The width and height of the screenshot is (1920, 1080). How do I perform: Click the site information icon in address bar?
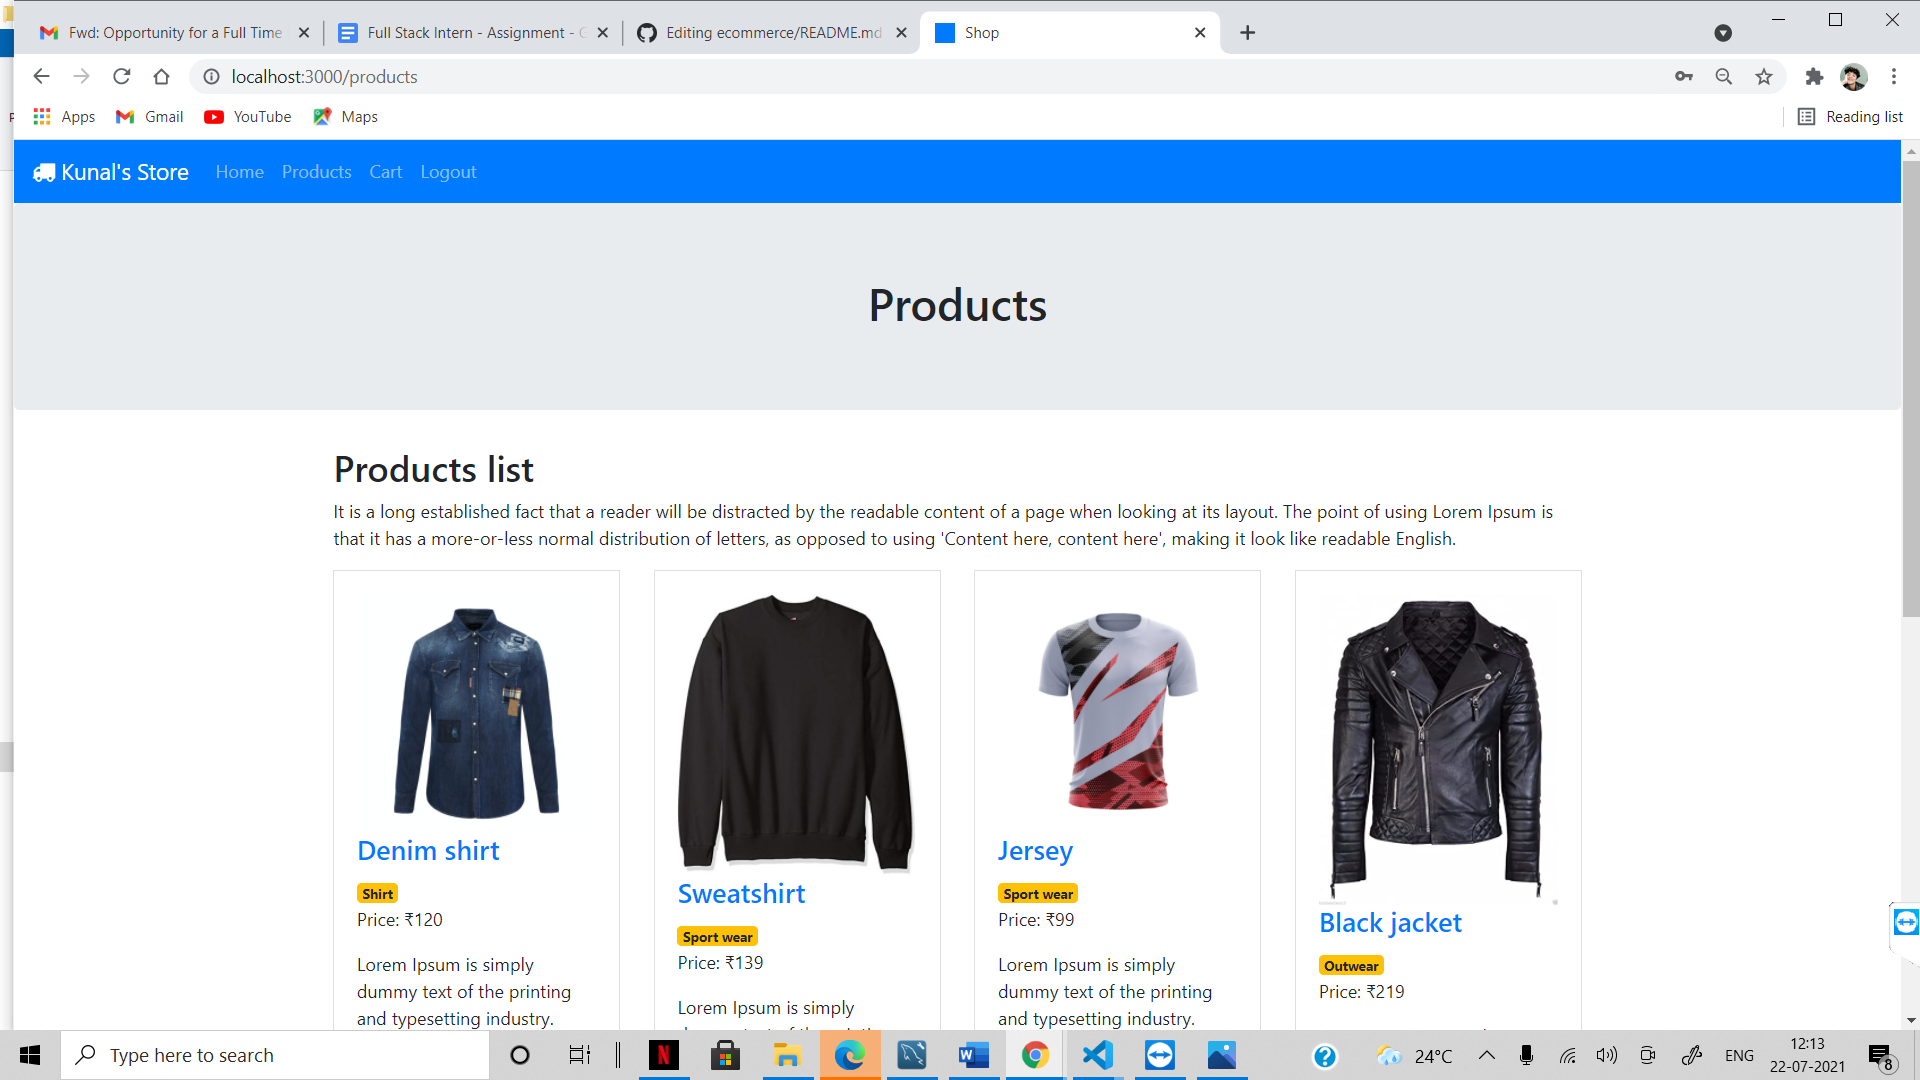coord(211,76)
